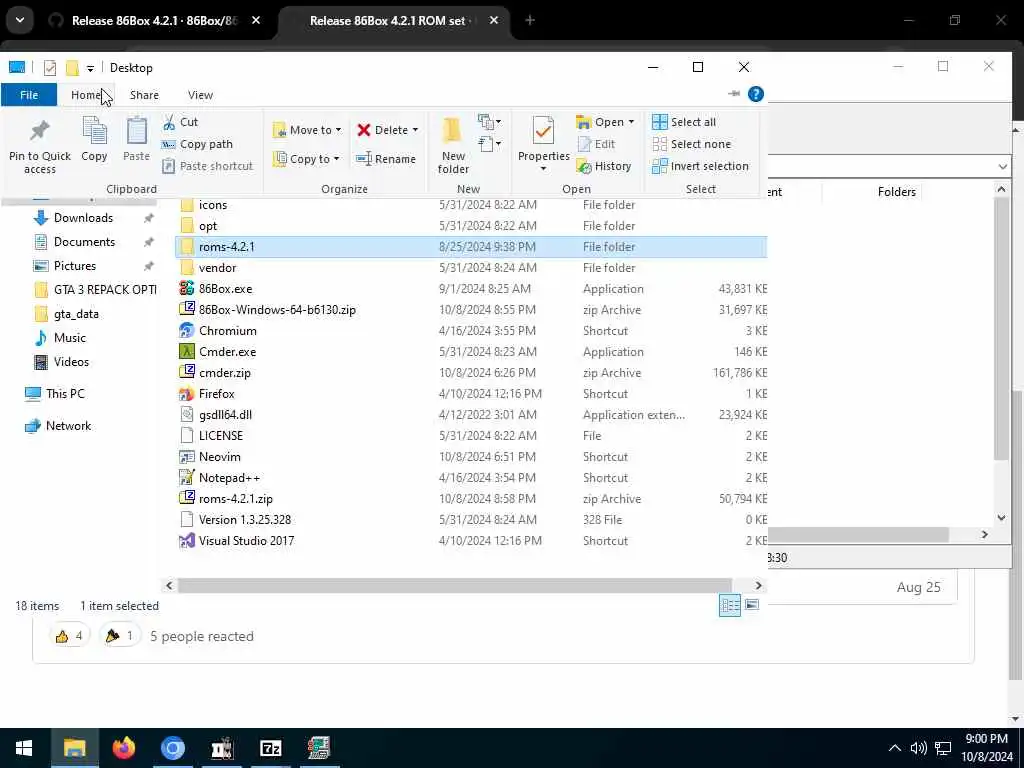Screen dimensions: 1024x768
Task: Select gta_data folder in sidebar
Action: (76, 314)
